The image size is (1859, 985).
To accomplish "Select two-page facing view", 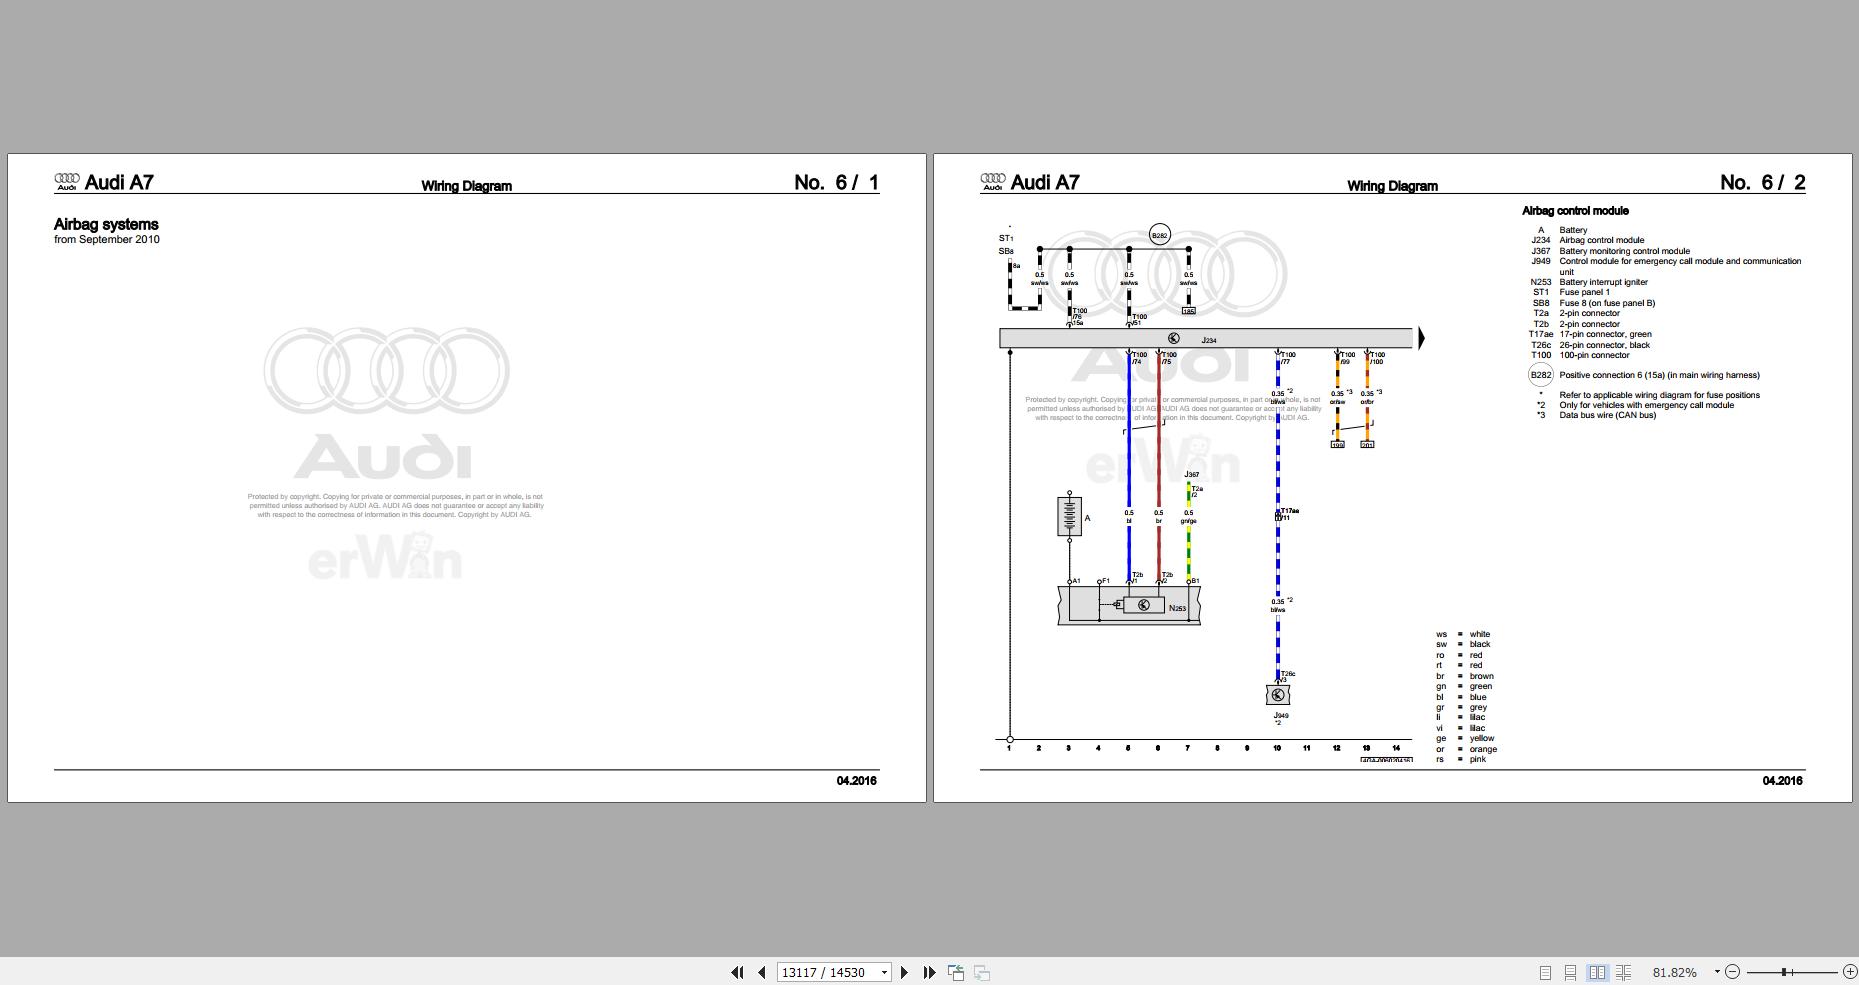I will click(x=1597, y=972).
